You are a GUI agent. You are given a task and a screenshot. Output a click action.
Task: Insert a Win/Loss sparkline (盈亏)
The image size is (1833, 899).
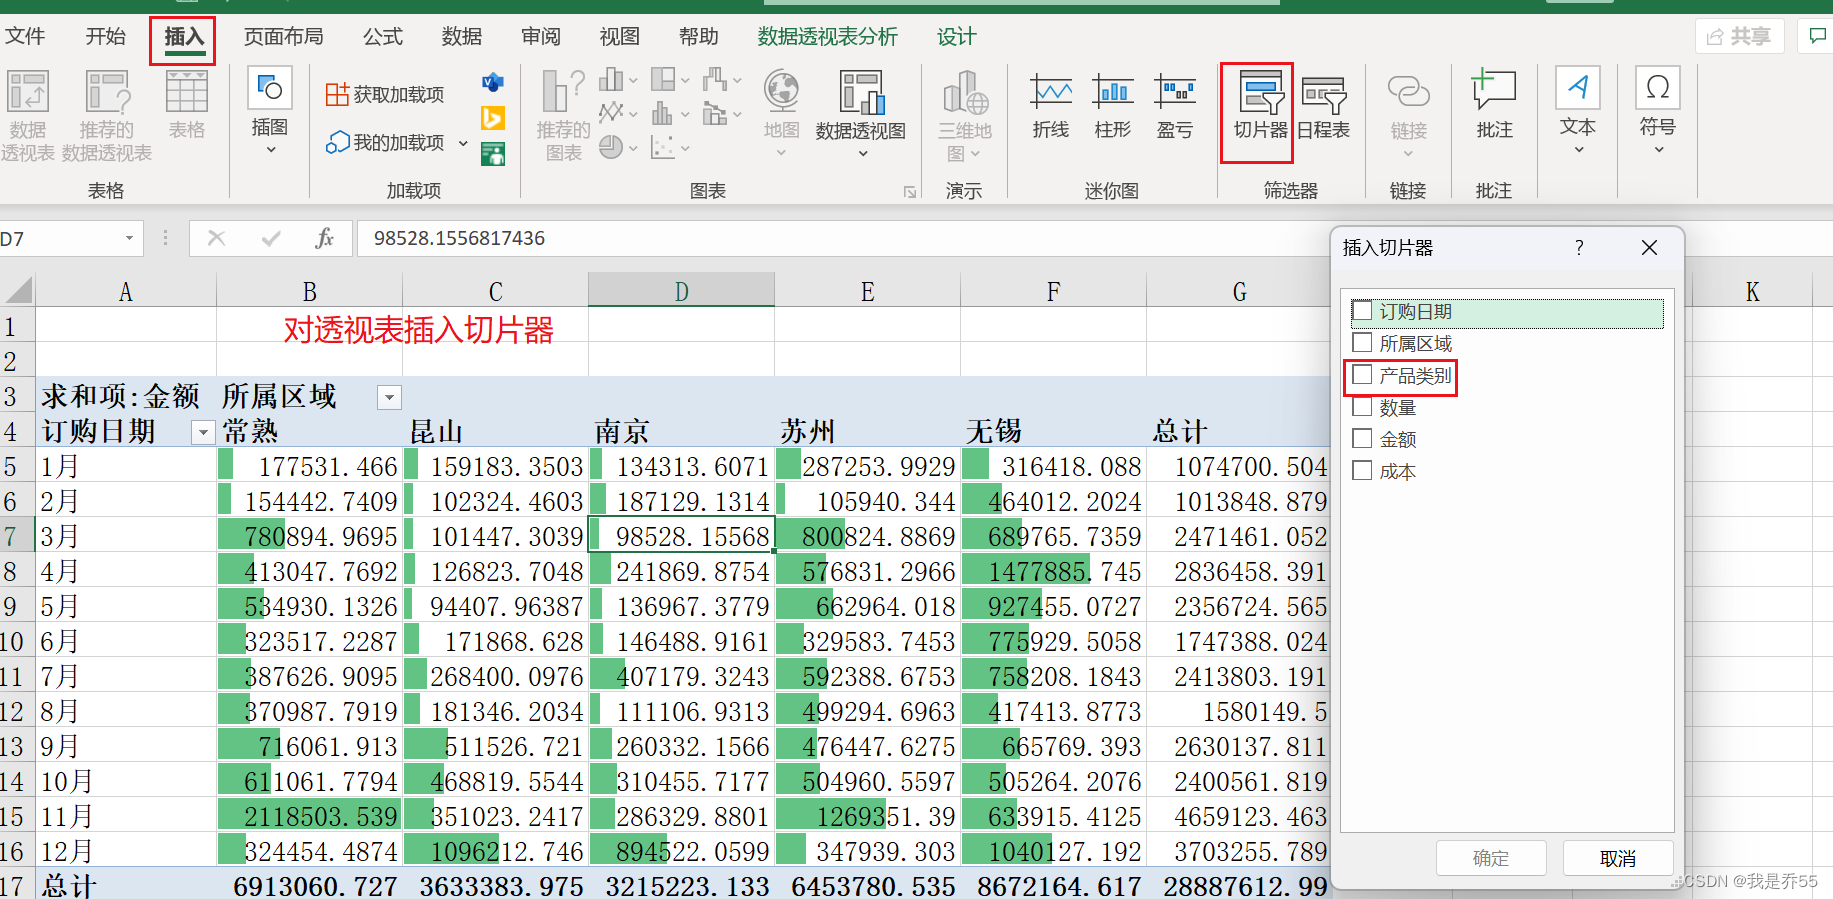pos(1175,106)
